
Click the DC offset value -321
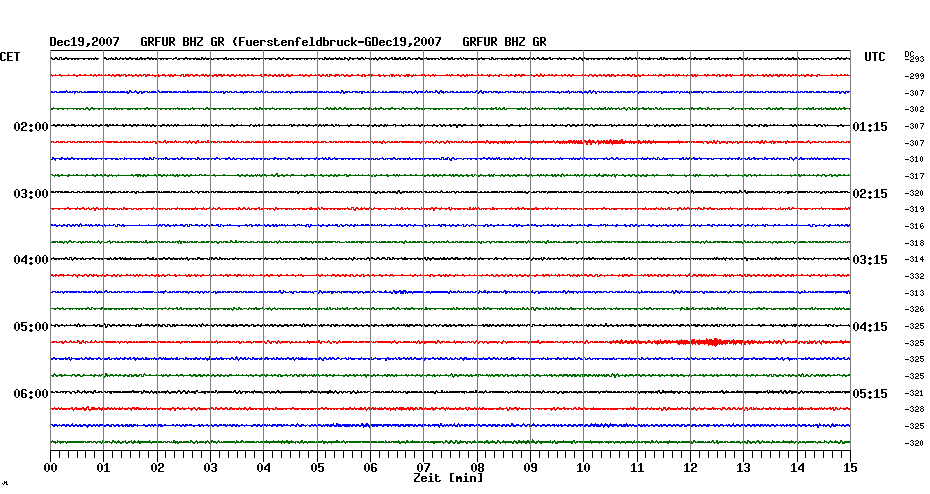pos(915,393)
